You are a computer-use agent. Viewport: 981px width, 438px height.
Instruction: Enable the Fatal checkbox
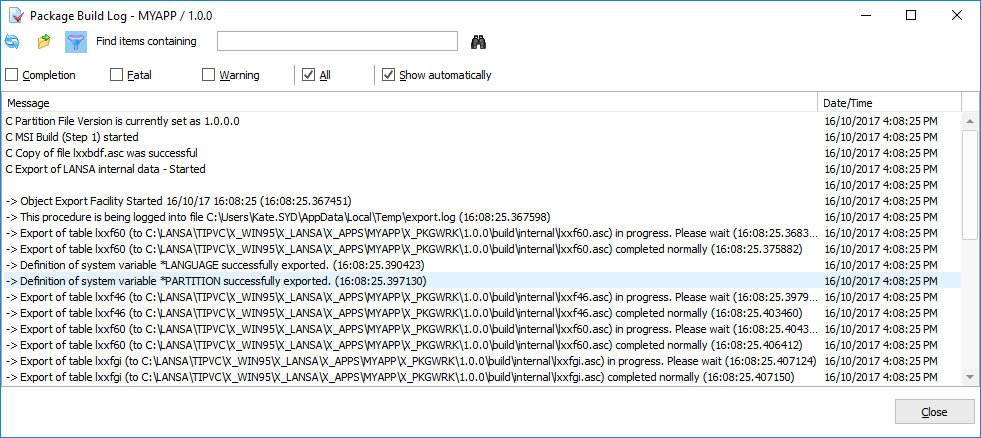116,75
